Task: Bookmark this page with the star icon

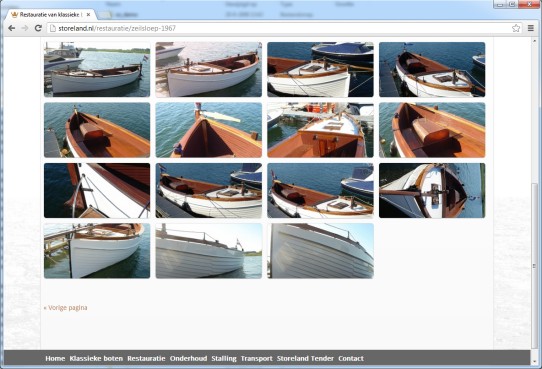Action: click(x=516, y=28)
